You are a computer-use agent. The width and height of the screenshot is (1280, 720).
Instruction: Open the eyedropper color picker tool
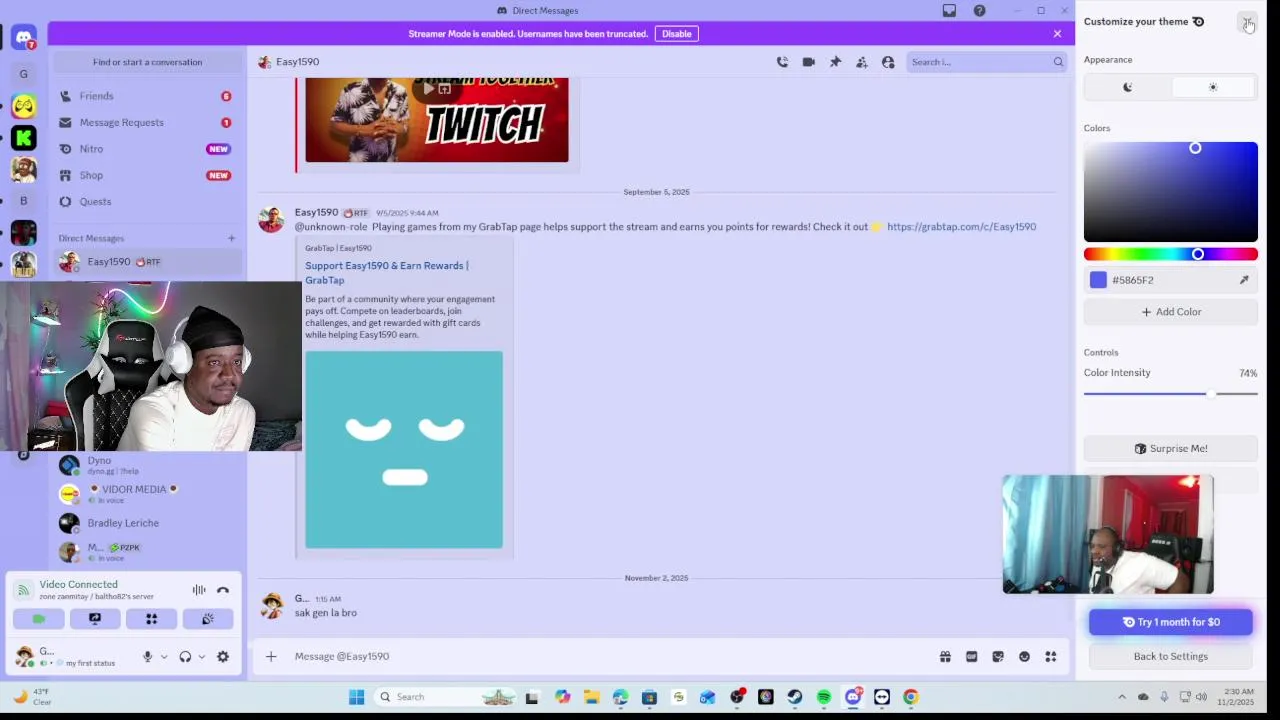[1244, 280]
